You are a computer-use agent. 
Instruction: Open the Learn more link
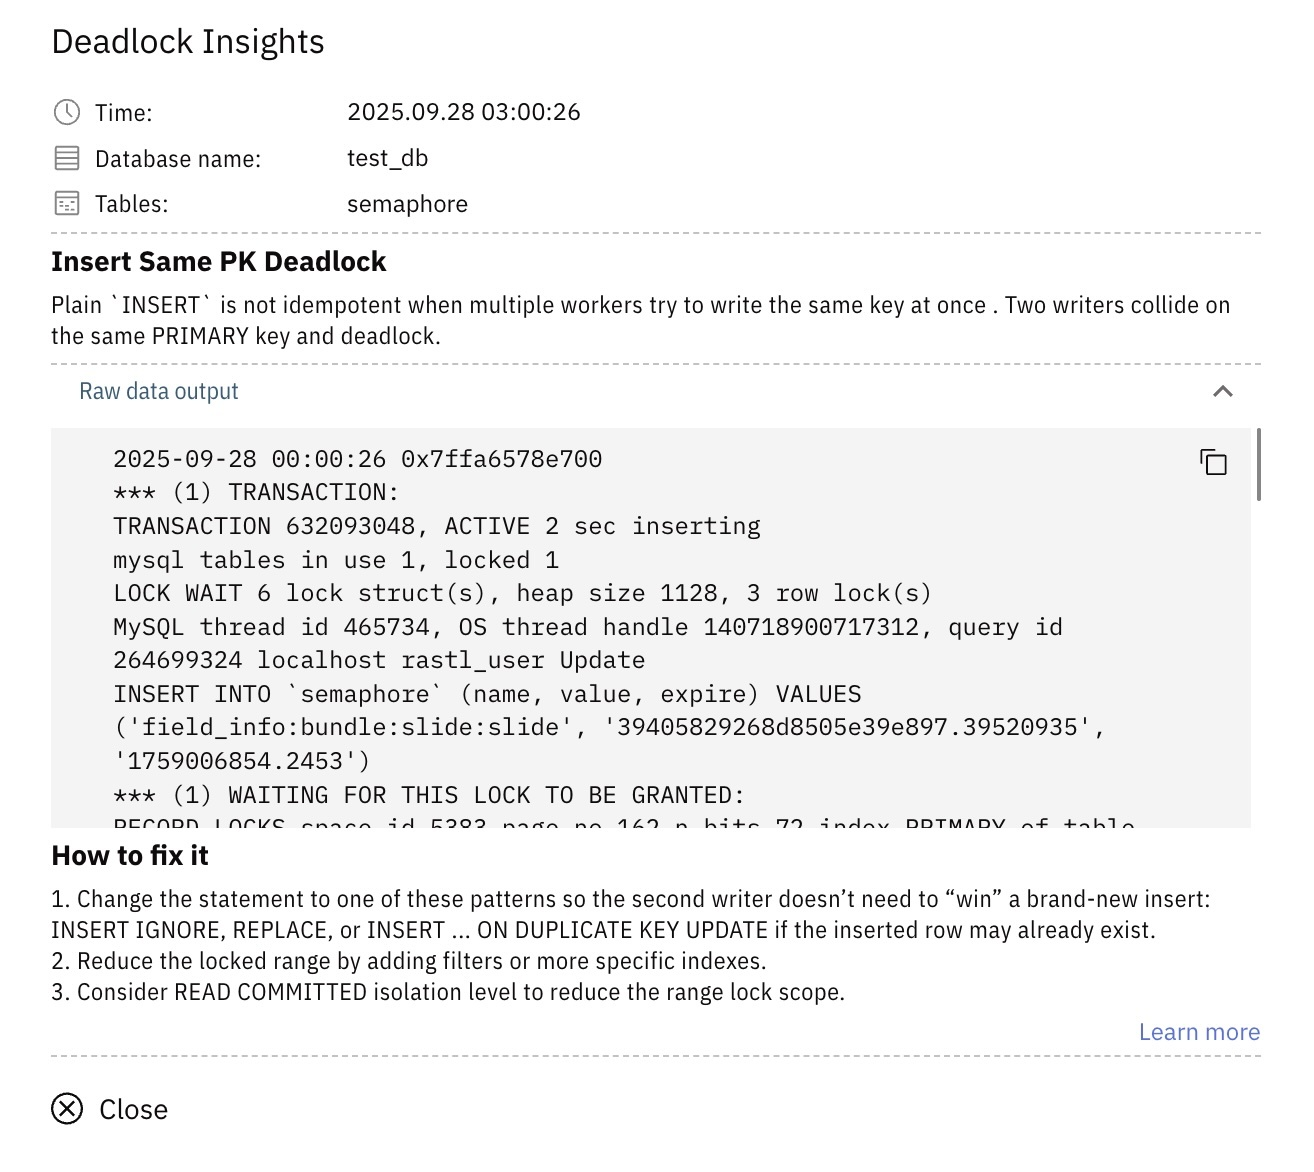(1199, 1031)
